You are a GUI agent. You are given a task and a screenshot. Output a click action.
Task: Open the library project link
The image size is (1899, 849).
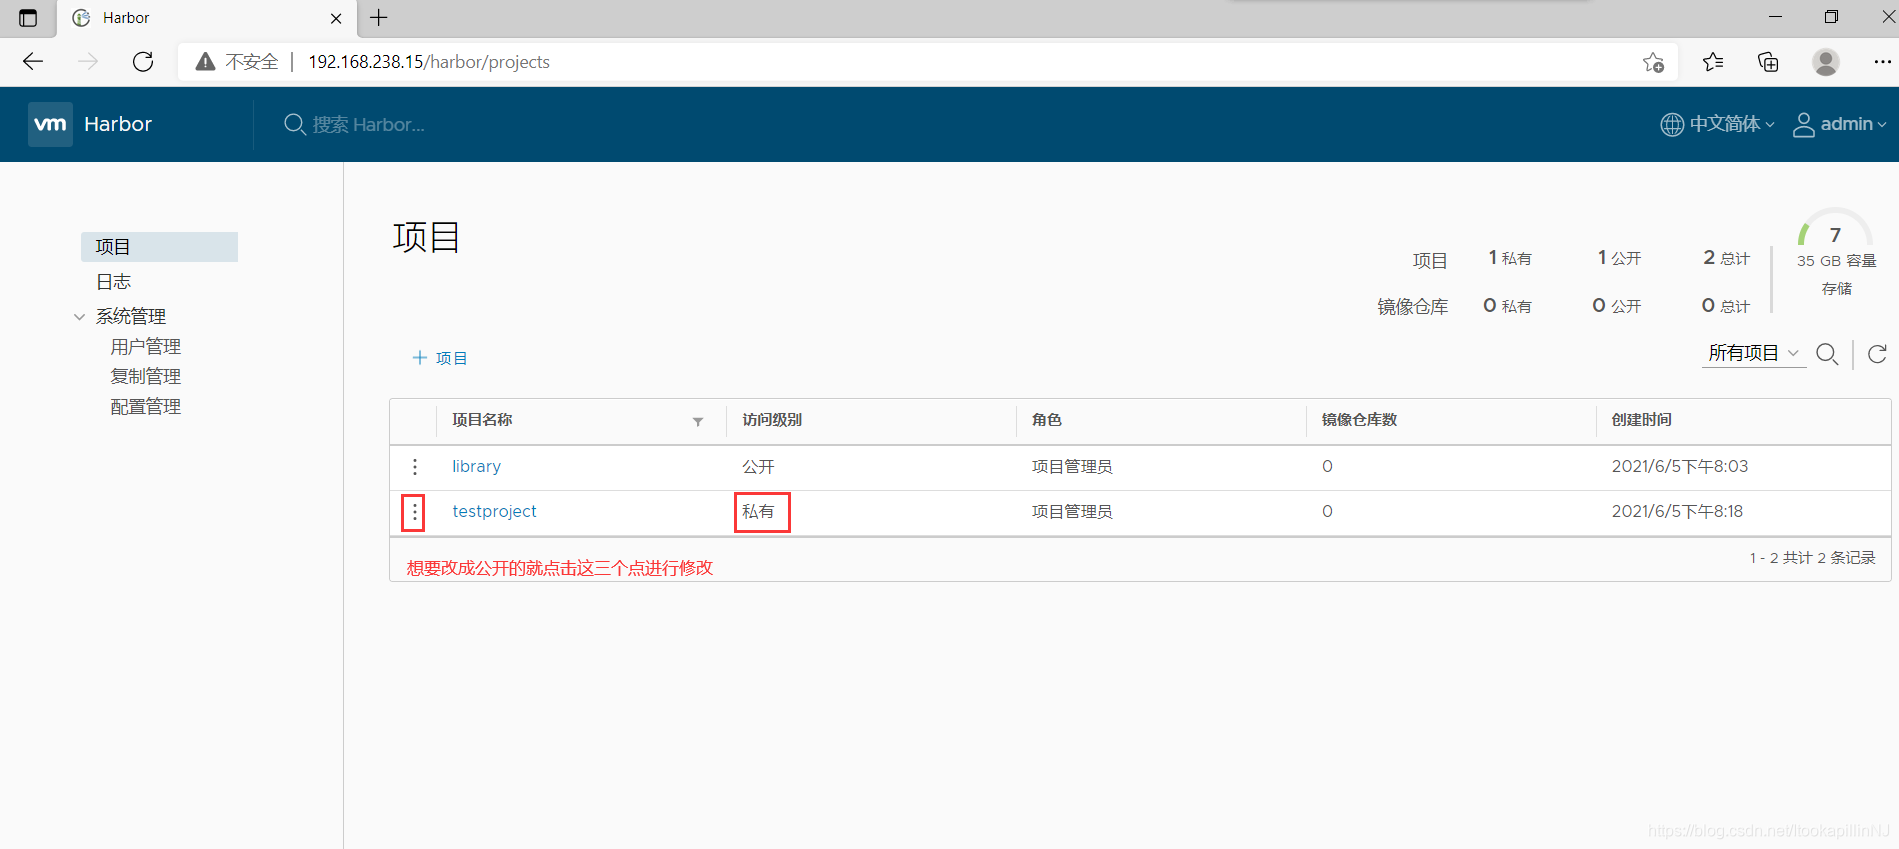[x=476, y=467]
